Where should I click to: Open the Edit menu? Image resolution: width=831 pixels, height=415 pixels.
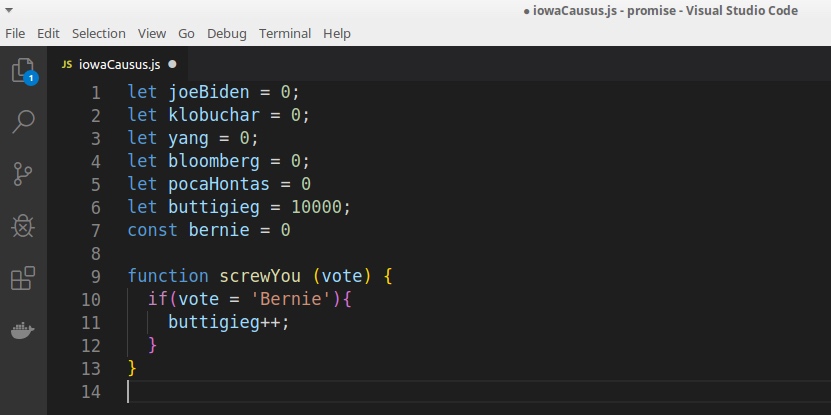click(48, 33)
